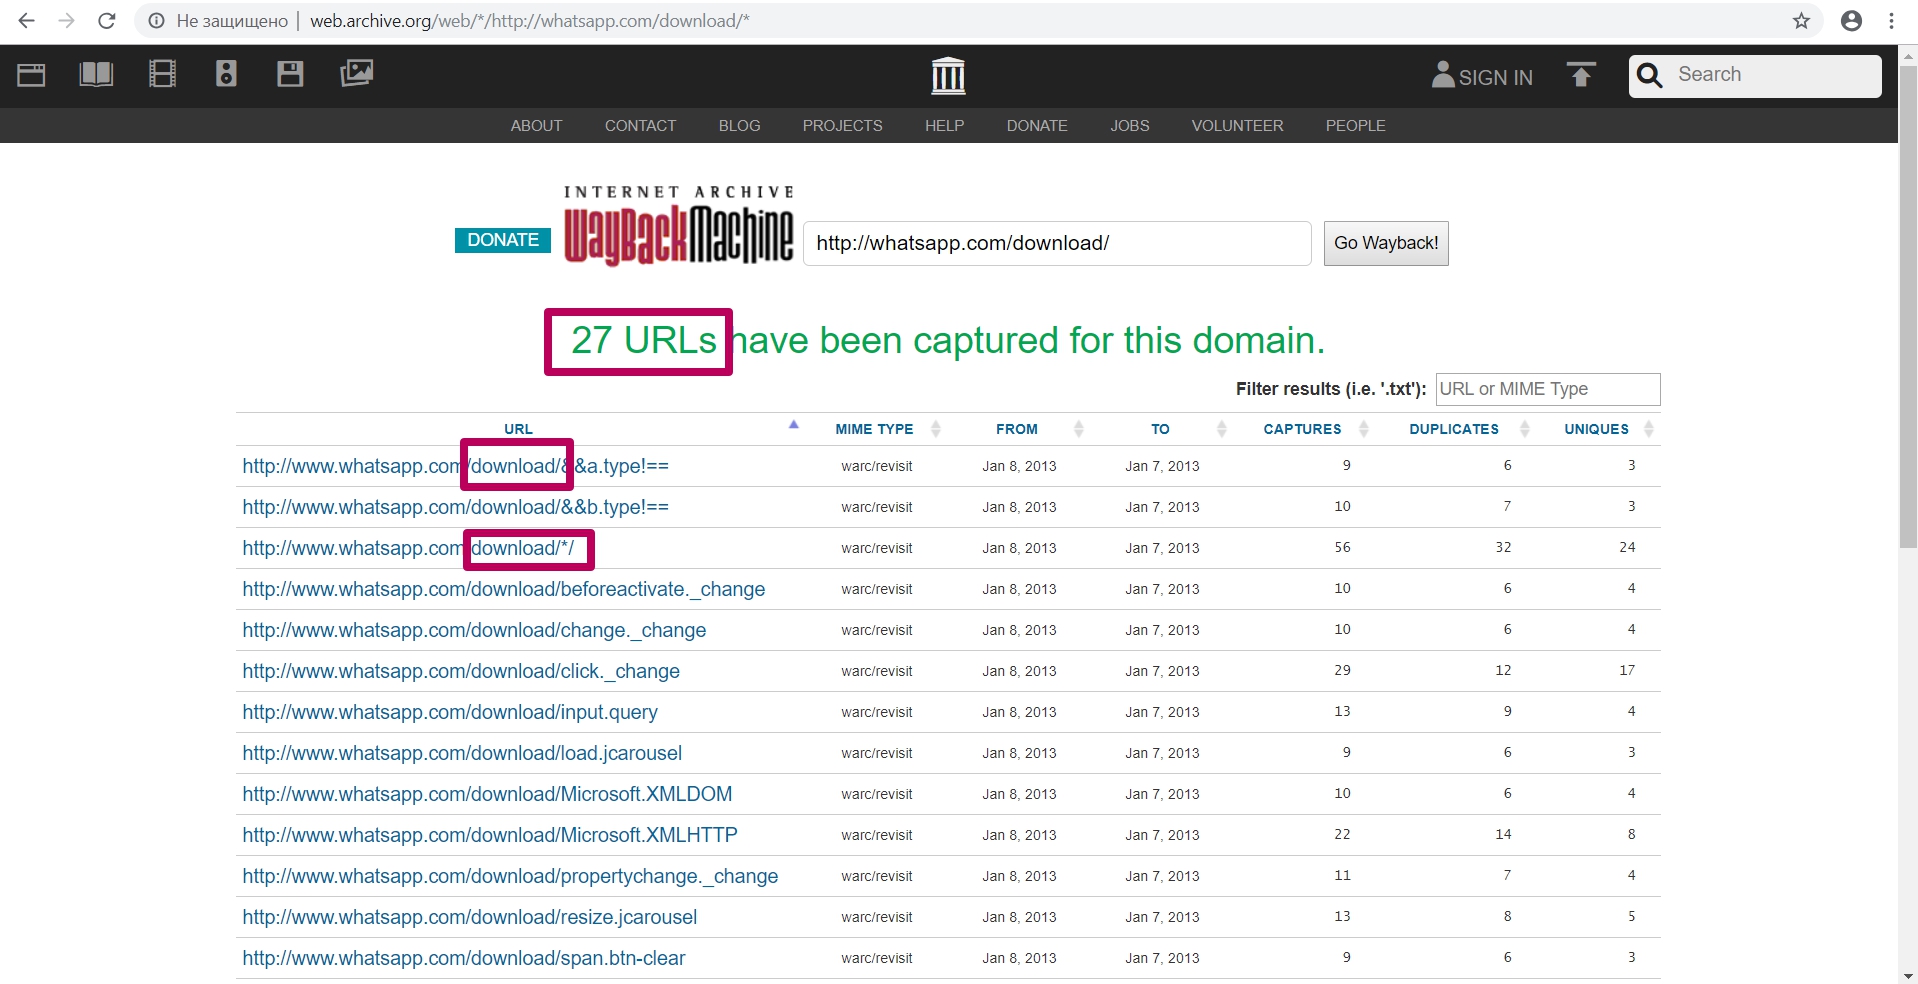The image size is (1918, 984).
Task: Click the Internet Archive building logo
Action: coord(948,76)
